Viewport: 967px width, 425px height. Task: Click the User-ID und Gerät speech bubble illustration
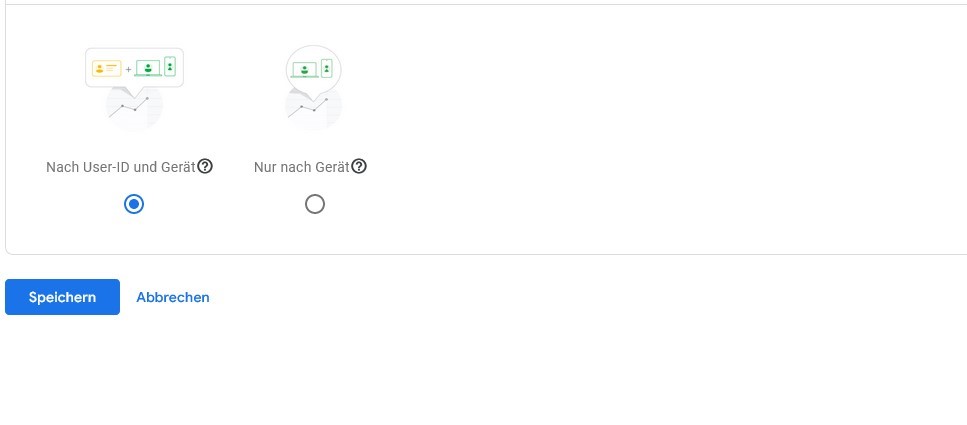point(134,68)
